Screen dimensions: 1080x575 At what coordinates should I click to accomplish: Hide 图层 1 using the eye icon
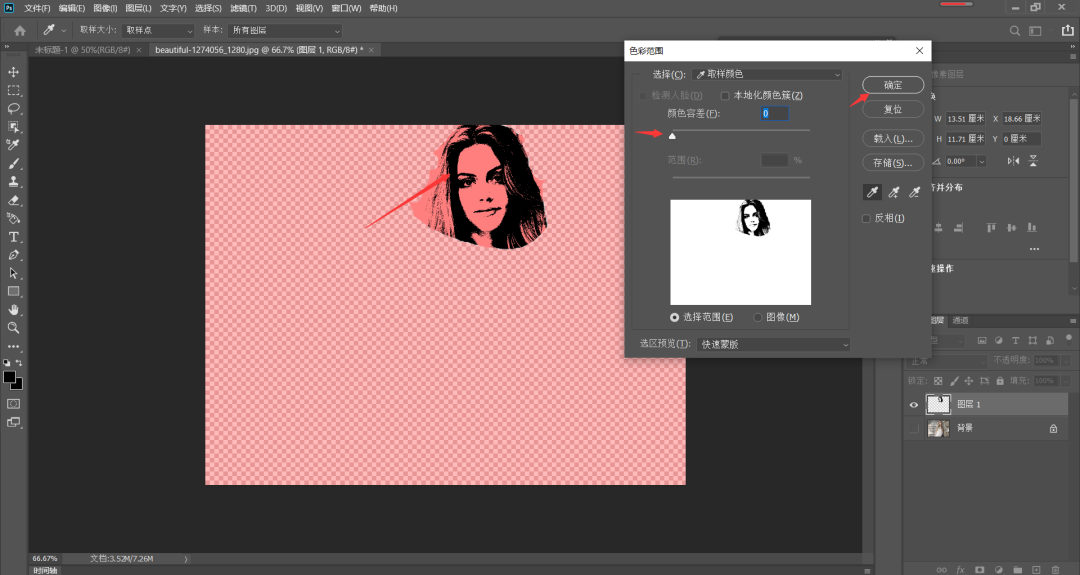point(912,404)
